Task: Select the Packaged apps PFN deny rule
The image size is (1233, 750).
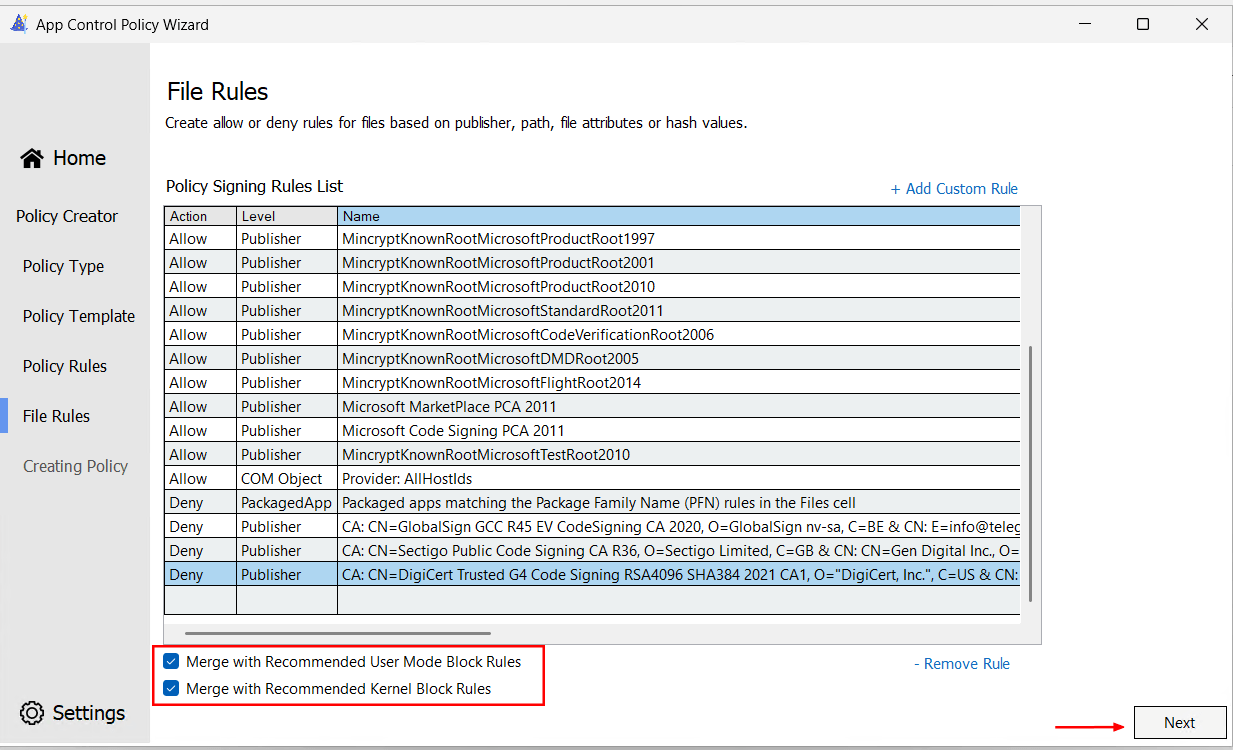Action: coord(592,503)
